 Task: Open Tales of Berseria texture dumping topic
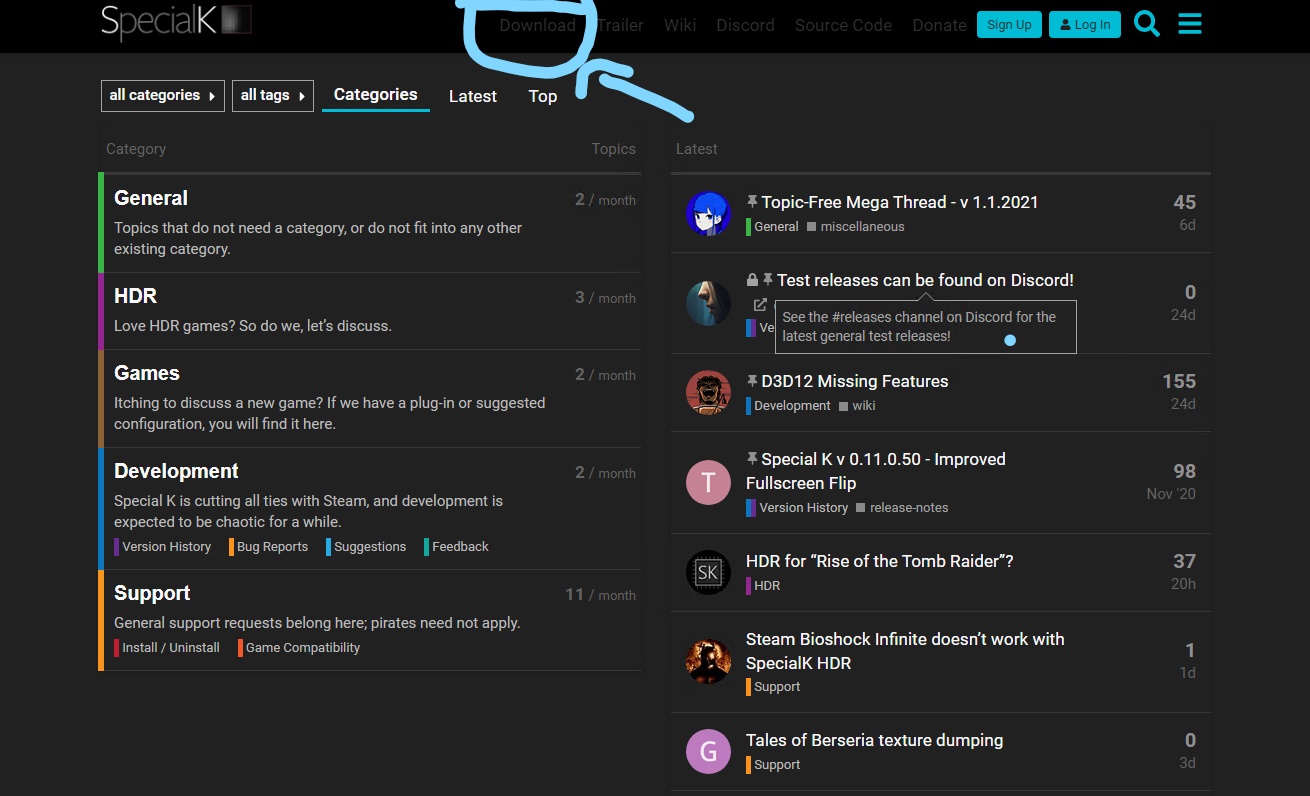[x=874, y=740]
